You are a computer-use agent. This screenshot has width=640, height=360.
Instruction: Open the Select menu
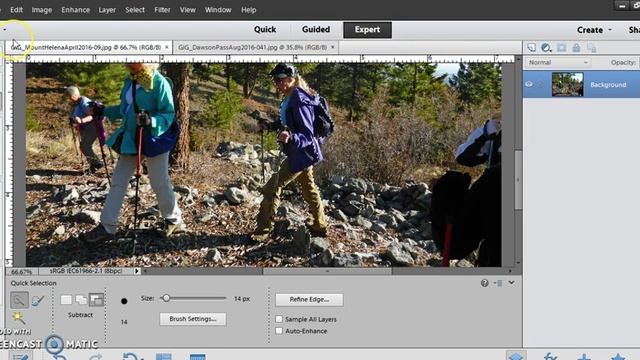(135, 10)
